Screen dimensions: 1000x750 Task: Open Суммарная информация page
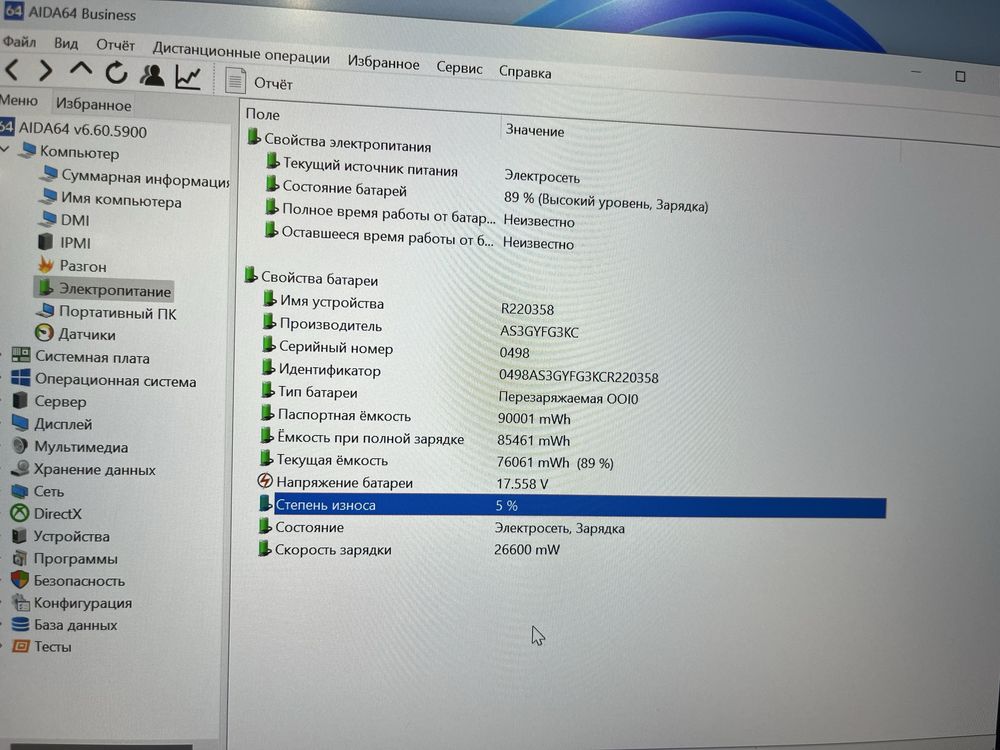point(135,177)
